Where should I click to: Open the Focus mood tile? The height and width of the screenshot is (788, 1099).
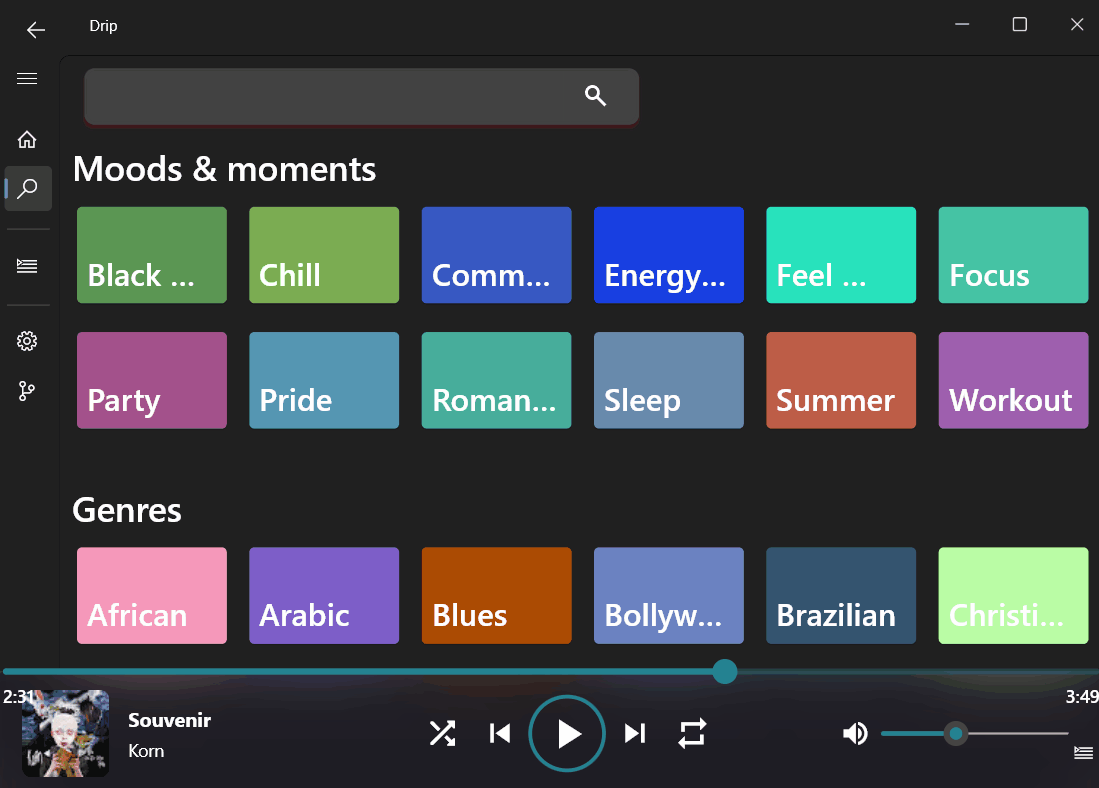pos(1013,255)
